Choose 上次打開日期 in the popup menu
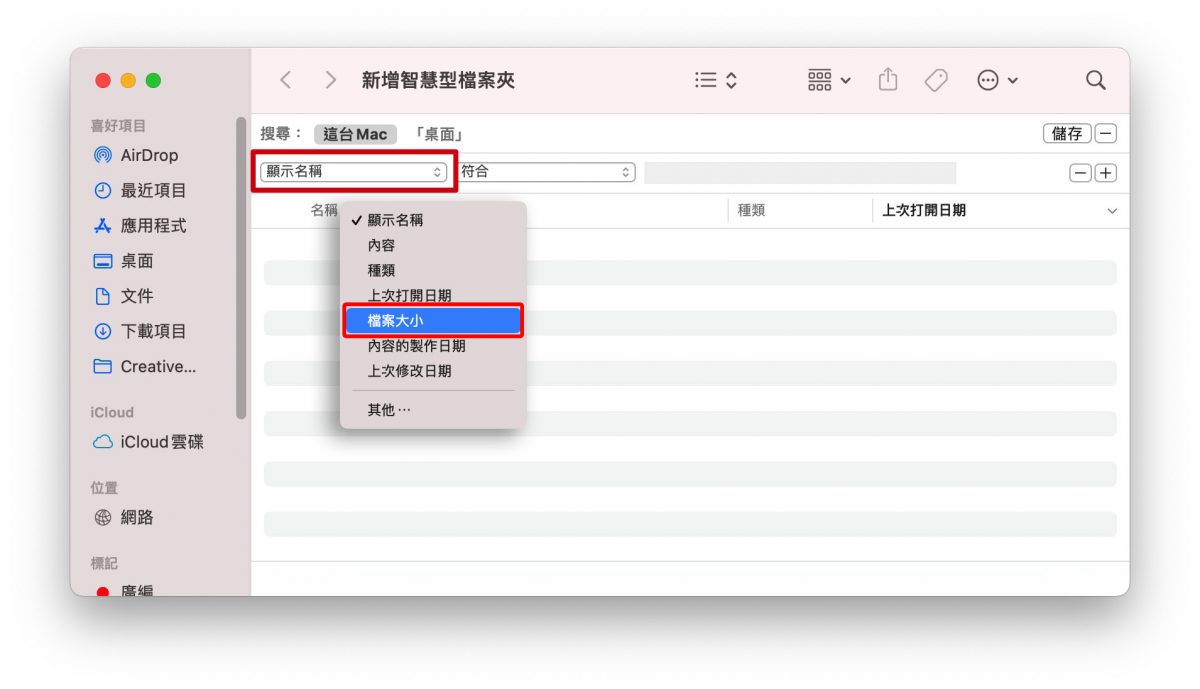1200x689 pixels. (x=432, y=295)
